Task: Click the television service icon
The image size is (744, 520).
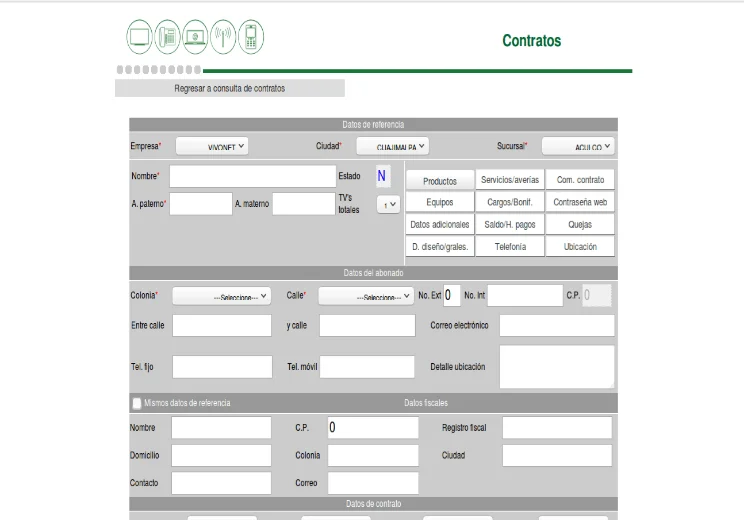Action: [140, 37]
